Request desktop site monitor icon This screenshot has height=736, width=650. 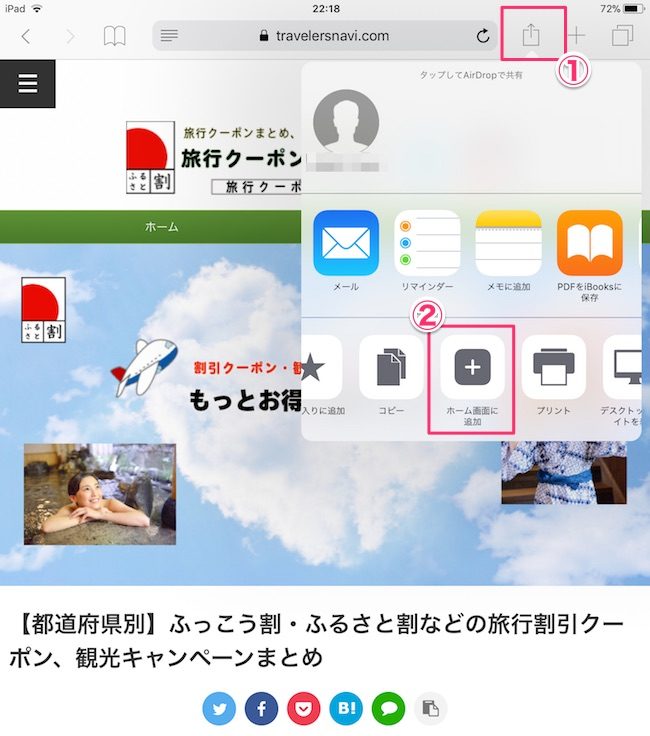[622, 367]
